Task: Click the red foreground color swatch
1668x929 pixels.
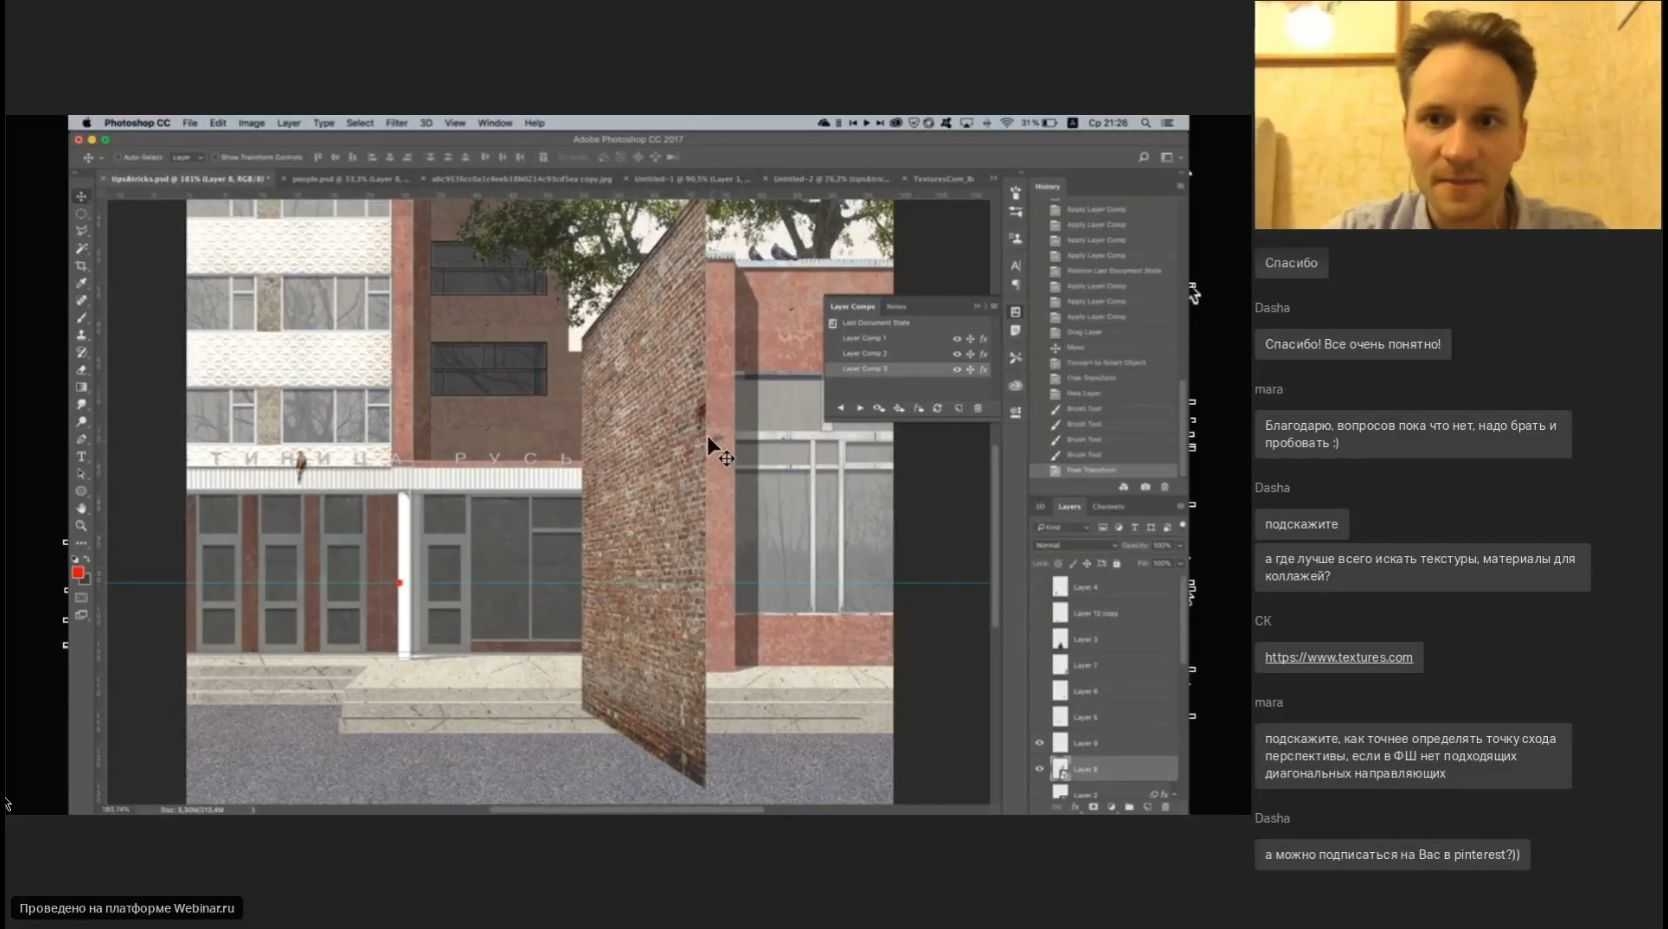Action: click(78, 572)
